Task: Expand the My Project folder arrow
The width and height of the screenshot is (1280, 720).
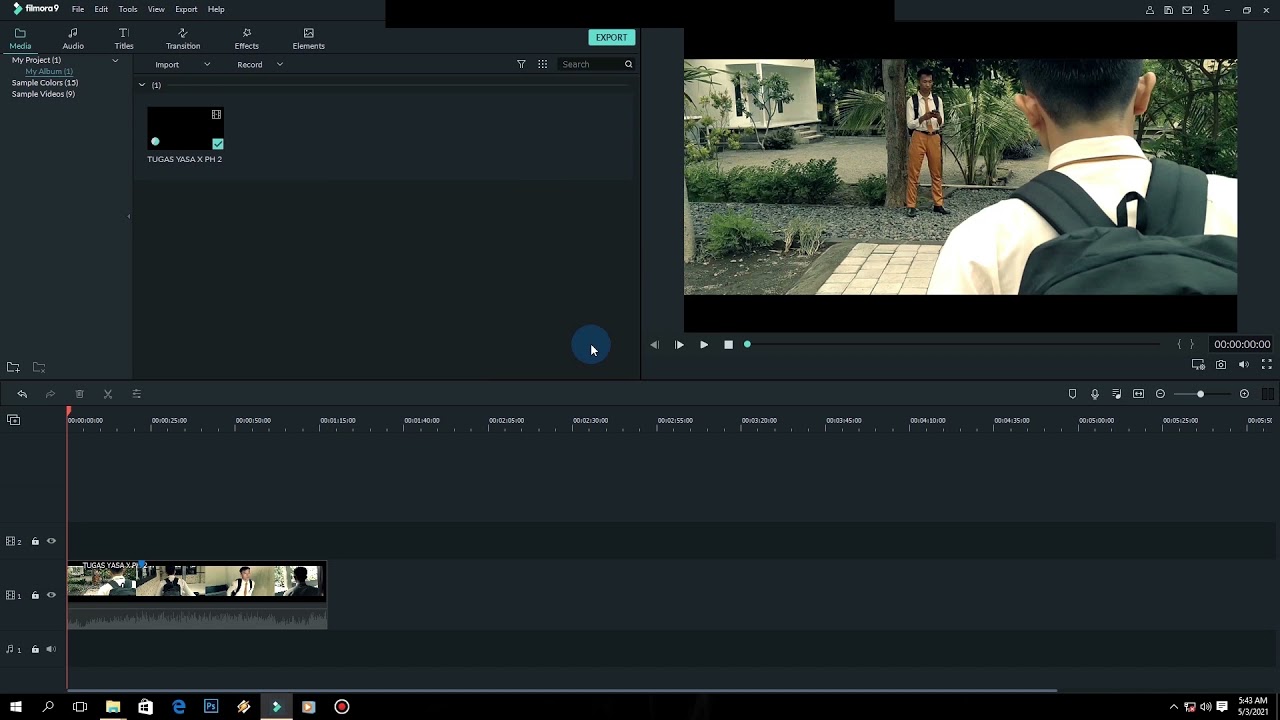Action: [x=115, y=60]
